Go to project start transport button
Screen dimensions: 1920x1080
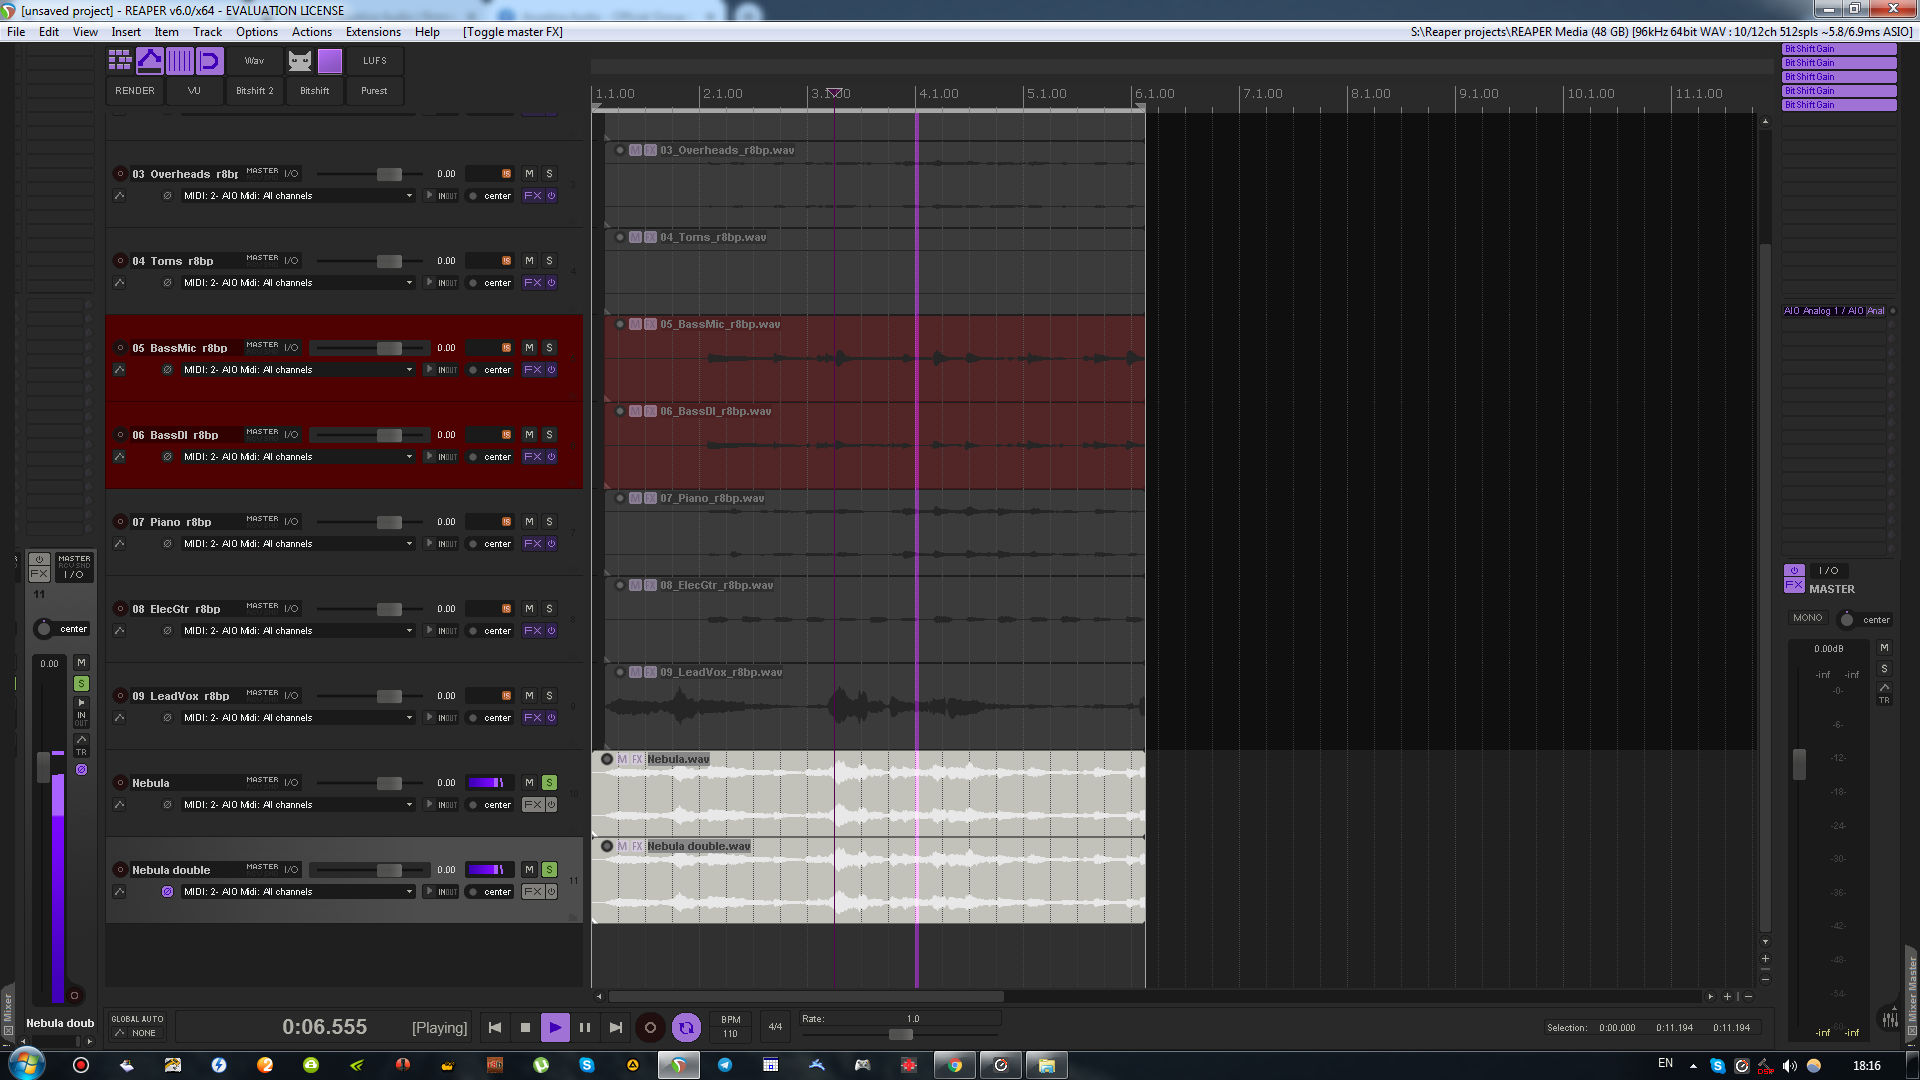495,1027
